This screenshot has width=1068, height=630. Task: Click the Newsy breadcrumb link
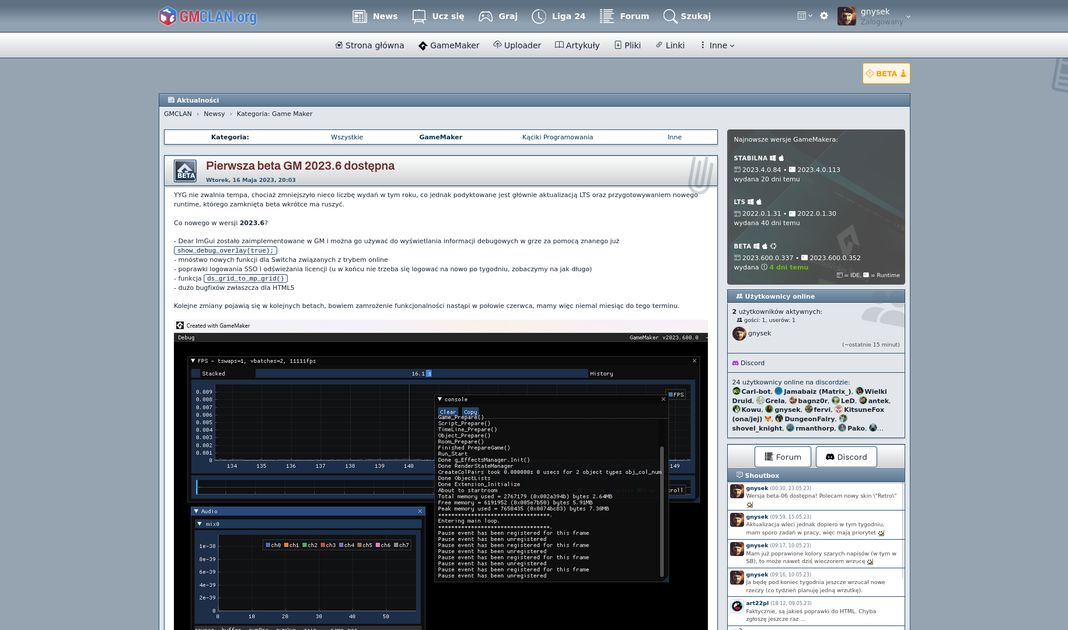coord(214,114)
